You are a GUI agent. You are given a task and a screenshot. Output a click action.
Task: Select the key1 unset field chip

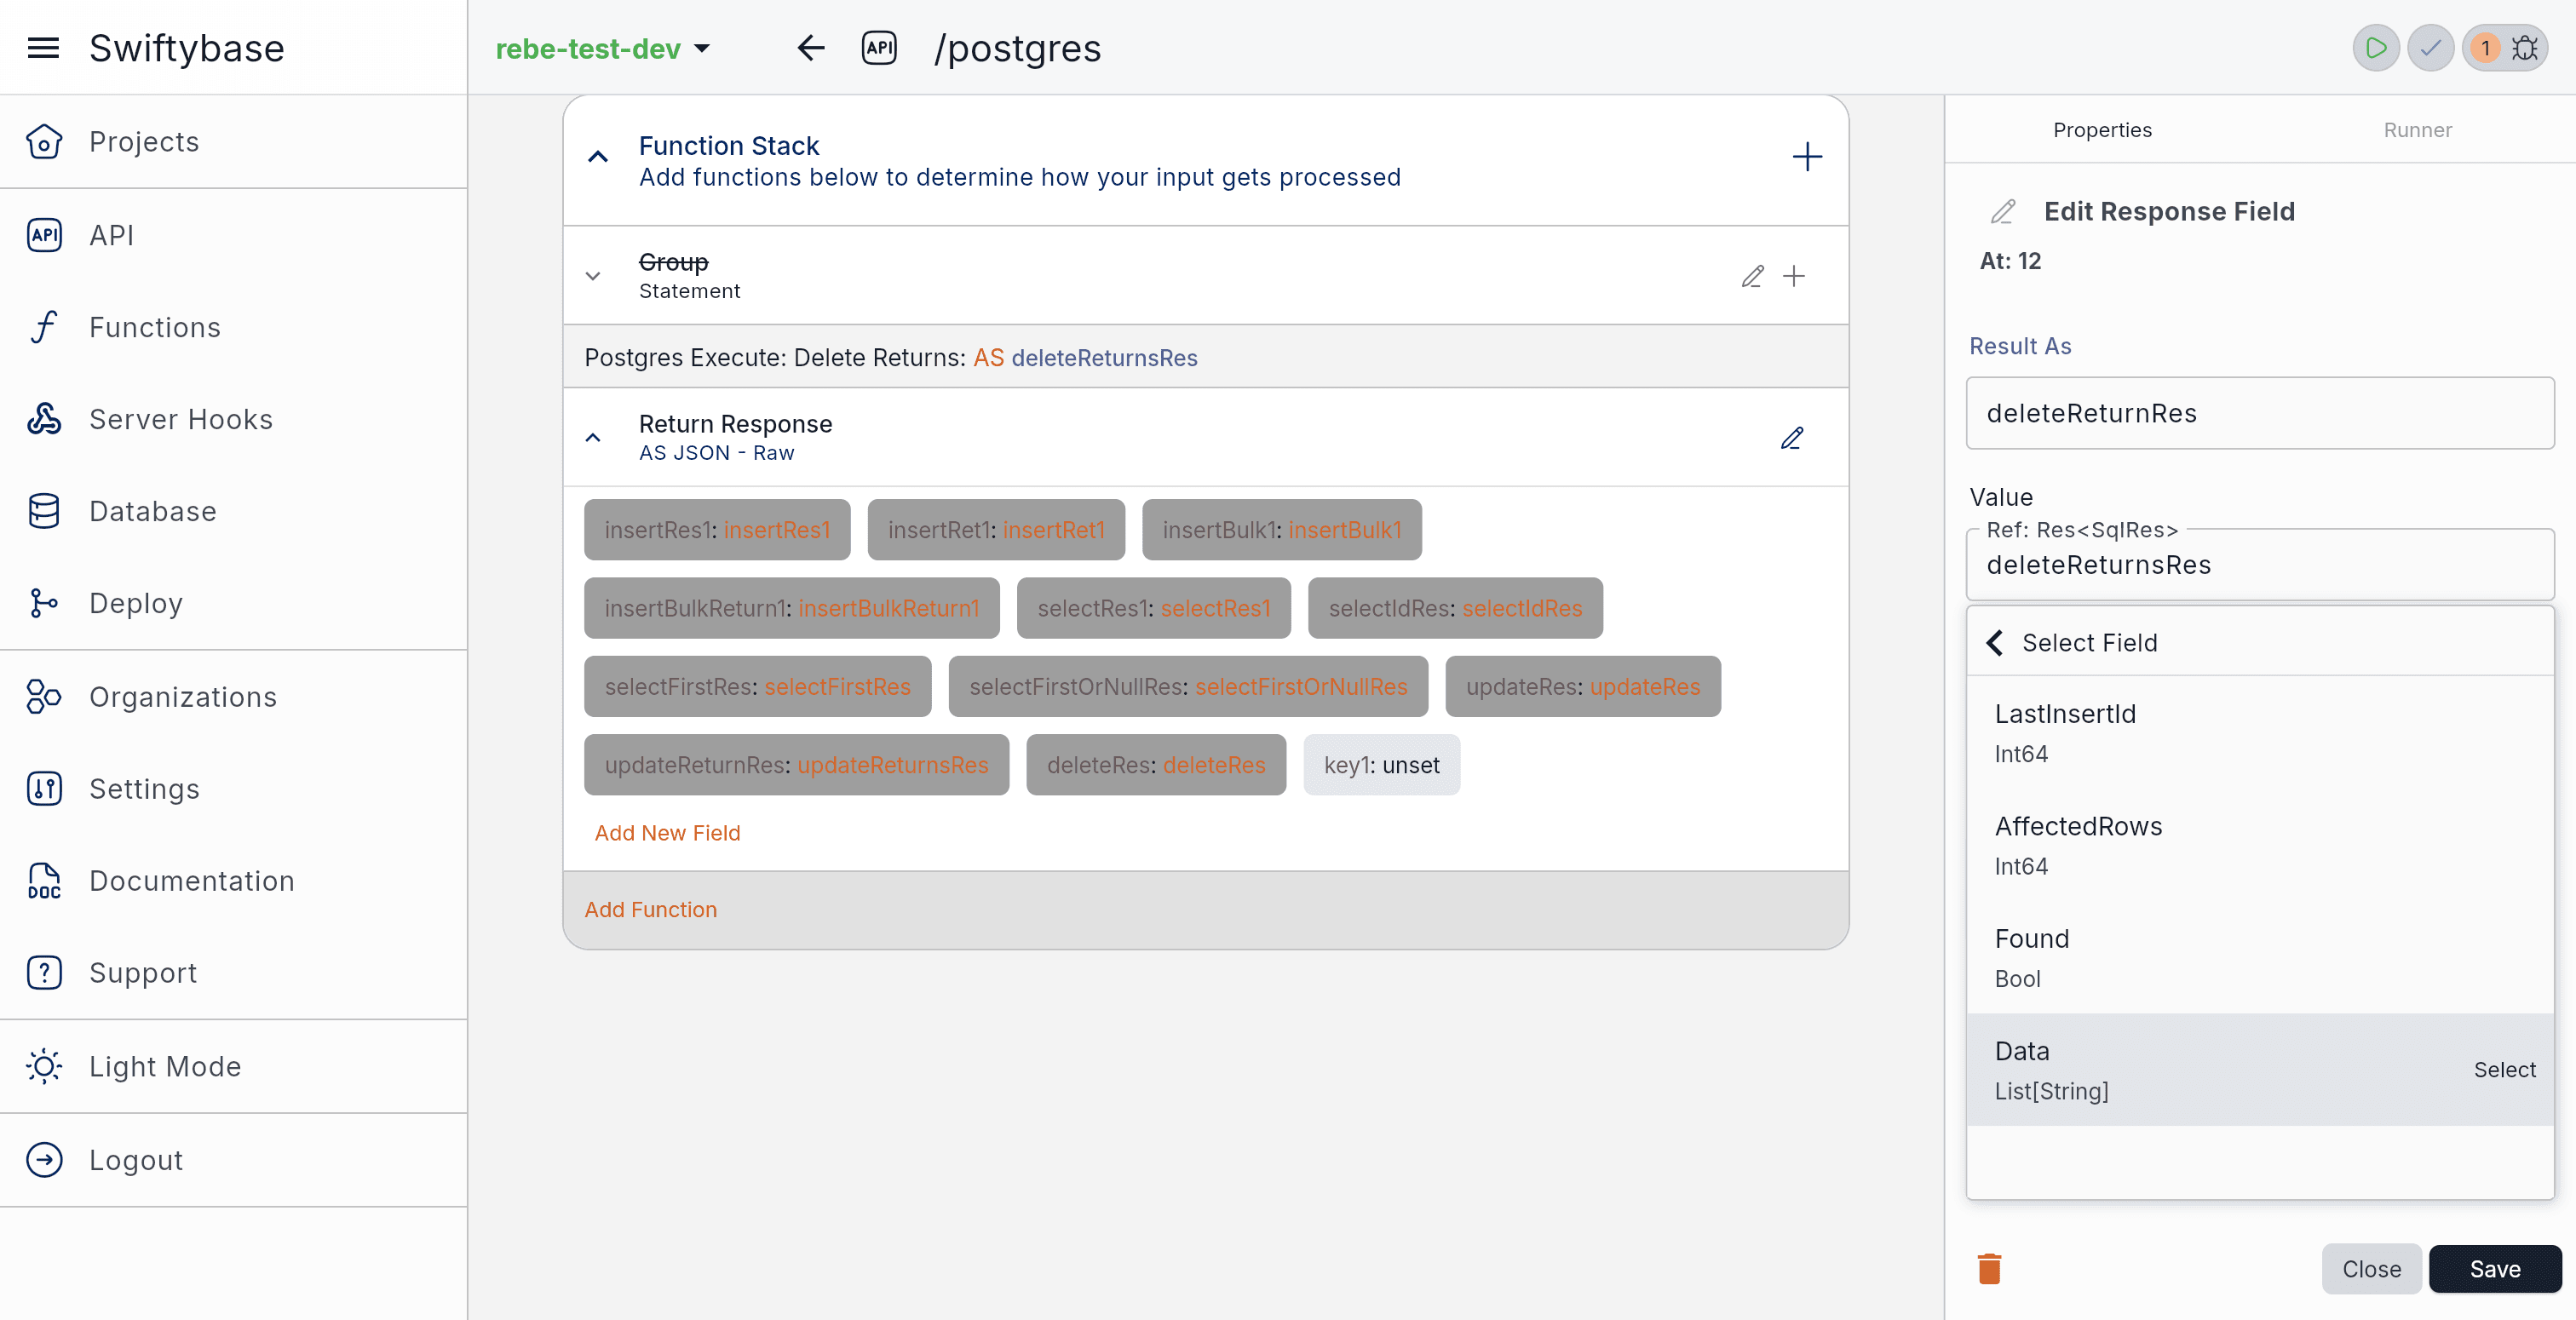tap(1381, 765)
